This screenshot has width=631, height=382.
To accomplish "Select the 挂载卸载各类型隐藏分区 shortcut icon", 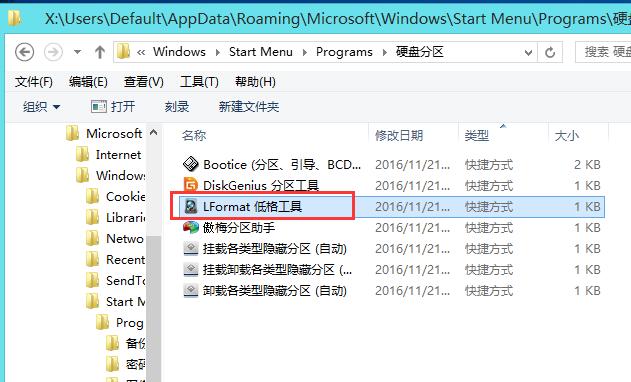I will click(x=191, y=270).
